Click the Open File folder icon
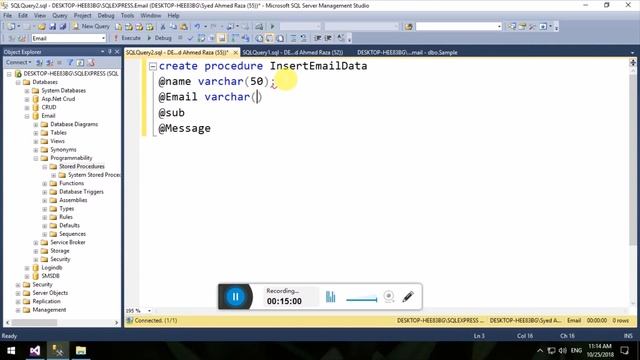This screenshot has height=360, width=640. [42, 27]
